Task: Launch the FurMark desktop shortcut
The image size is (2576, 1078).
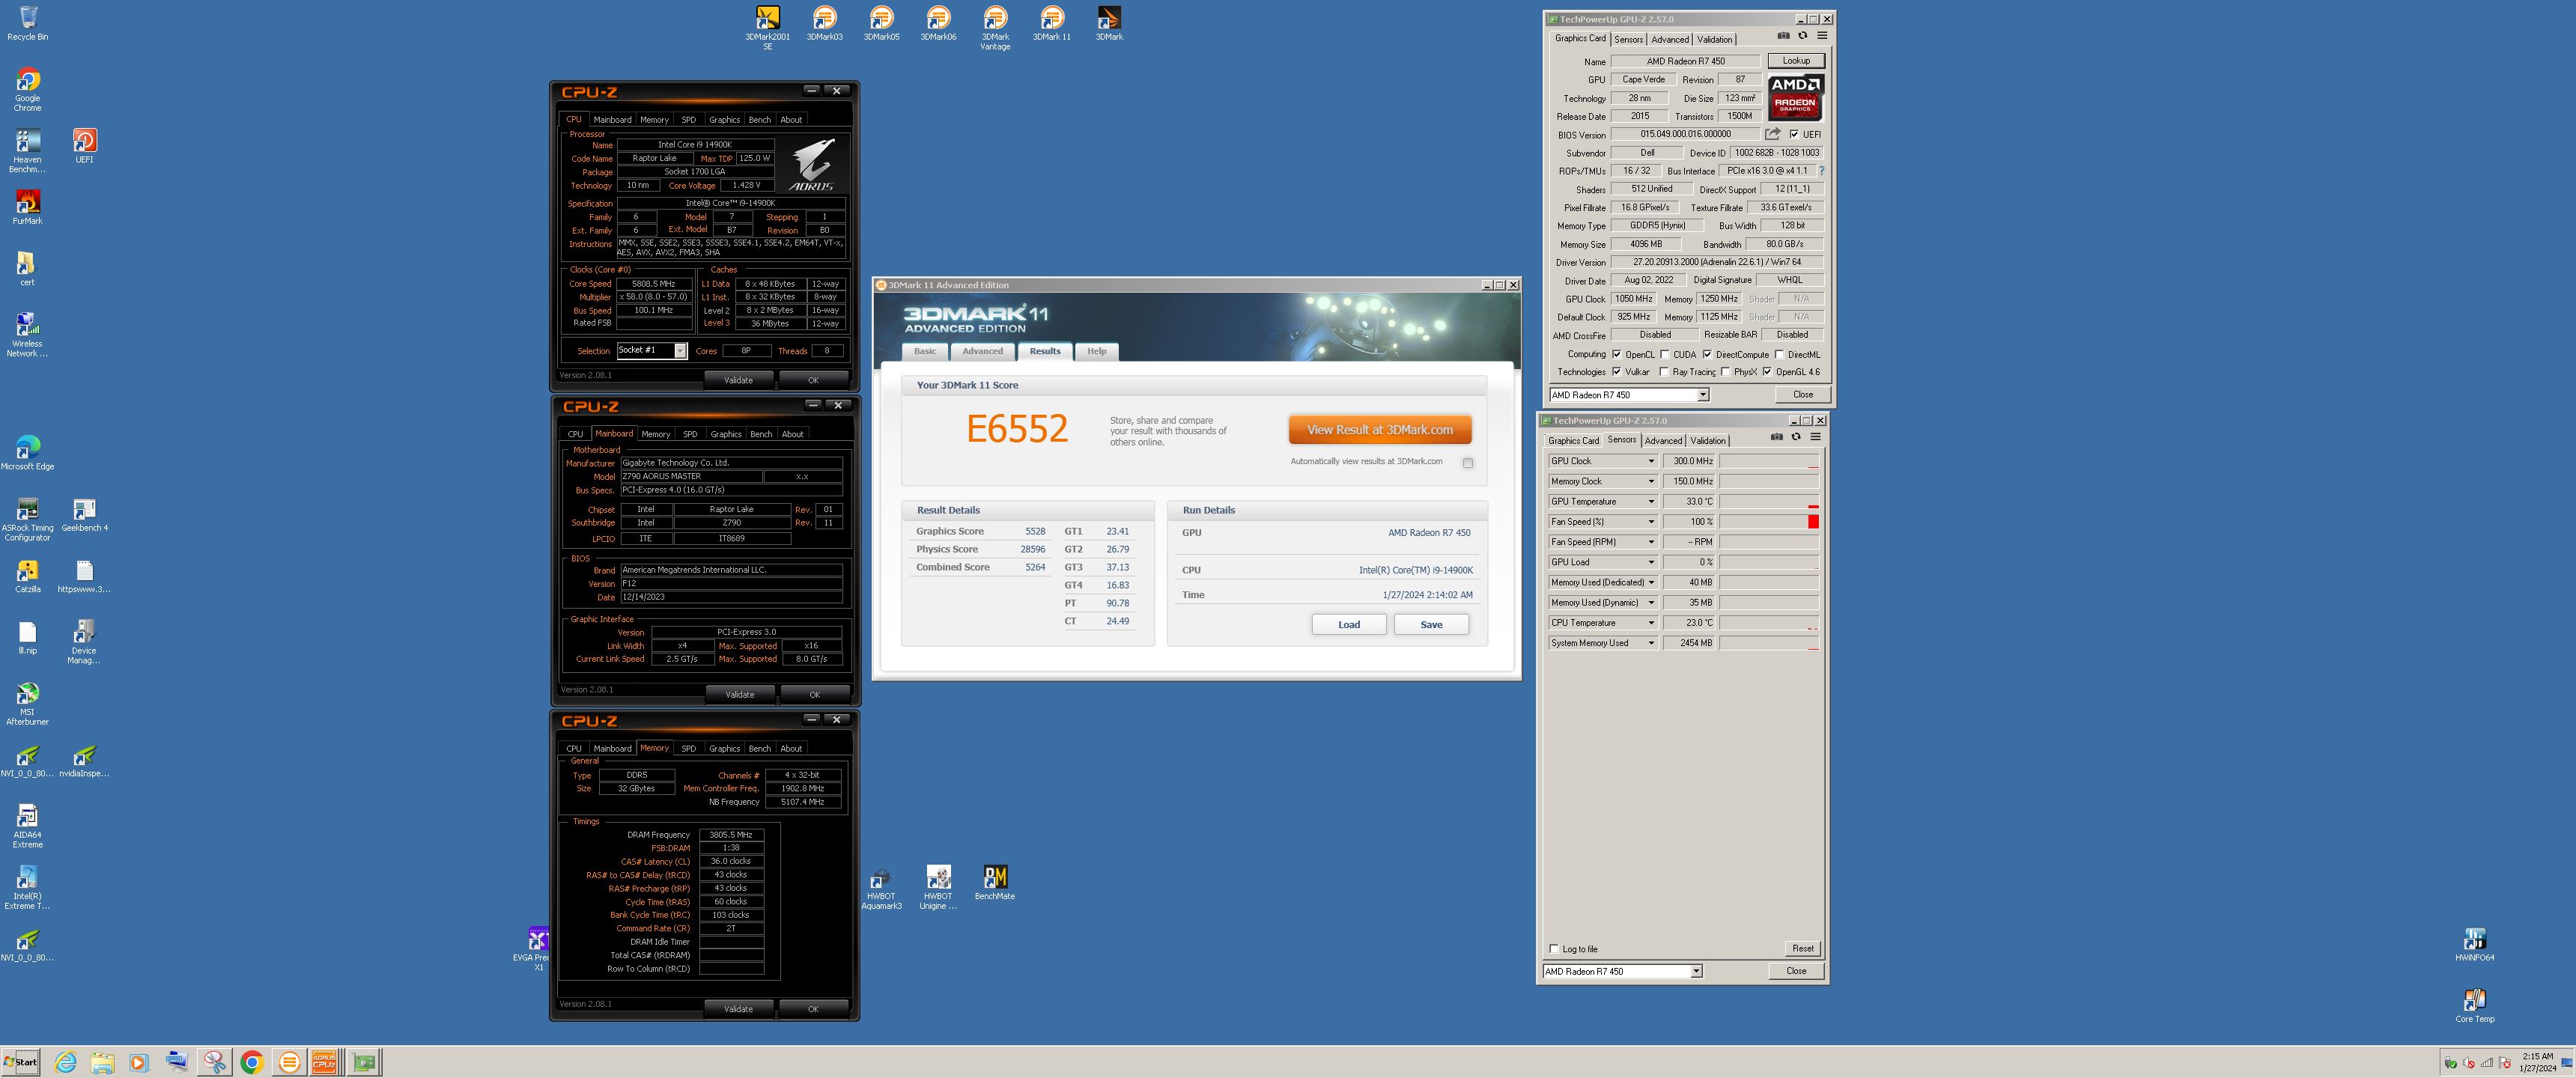Action: click(27, 207)
